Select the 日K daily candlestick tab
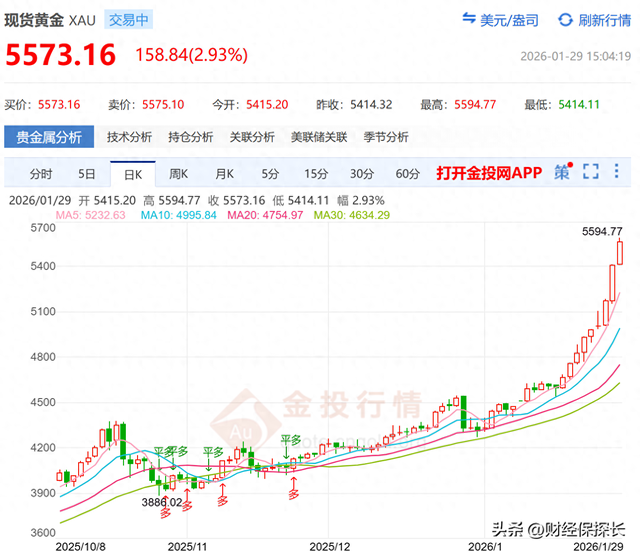The height and width of the screenshot is (552, 640). point(133,174)
